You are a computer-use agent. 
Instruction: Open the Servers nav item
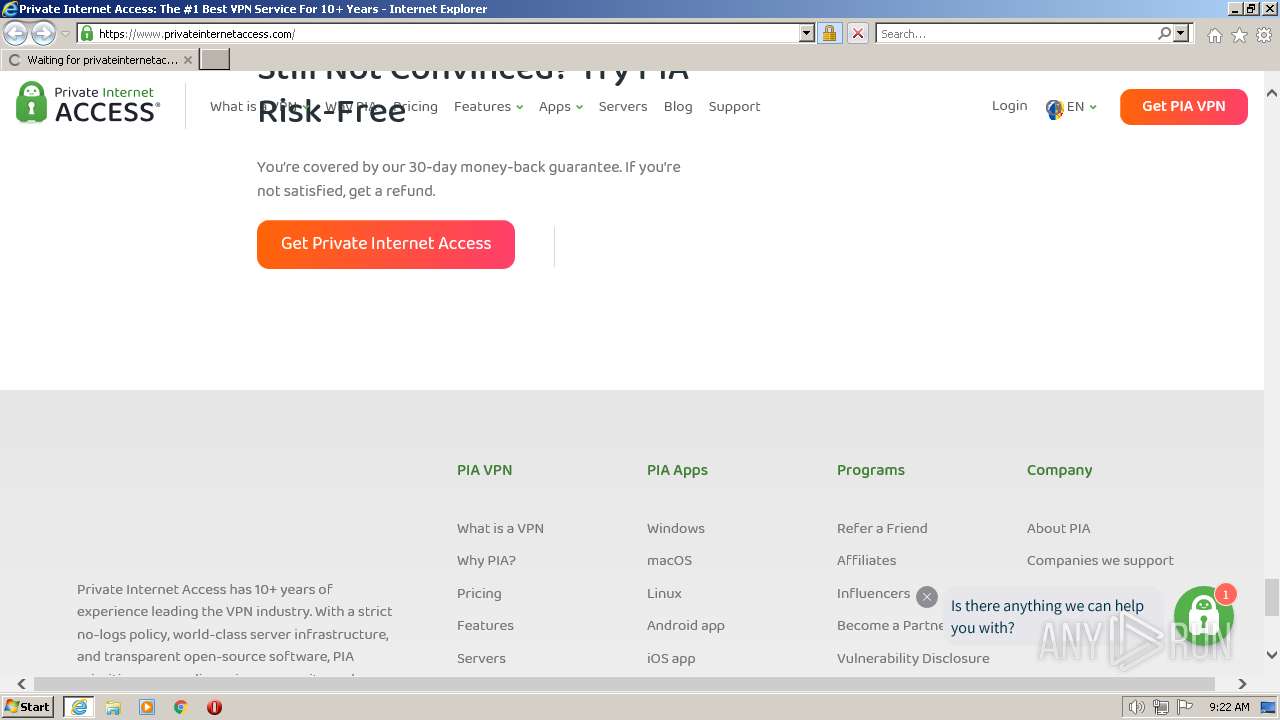(x=623, y=106)
